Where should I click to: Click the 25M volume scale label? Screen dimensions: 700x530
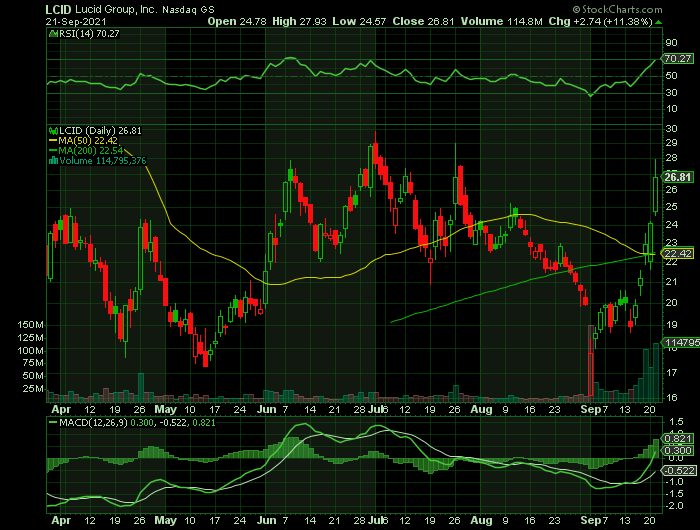pos(33,388)
